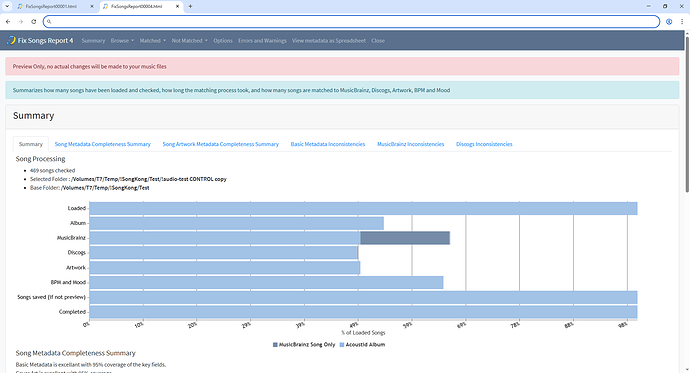The image size is (690, 373).
Task: Focus the browser address bar
Action: (351, 22)
